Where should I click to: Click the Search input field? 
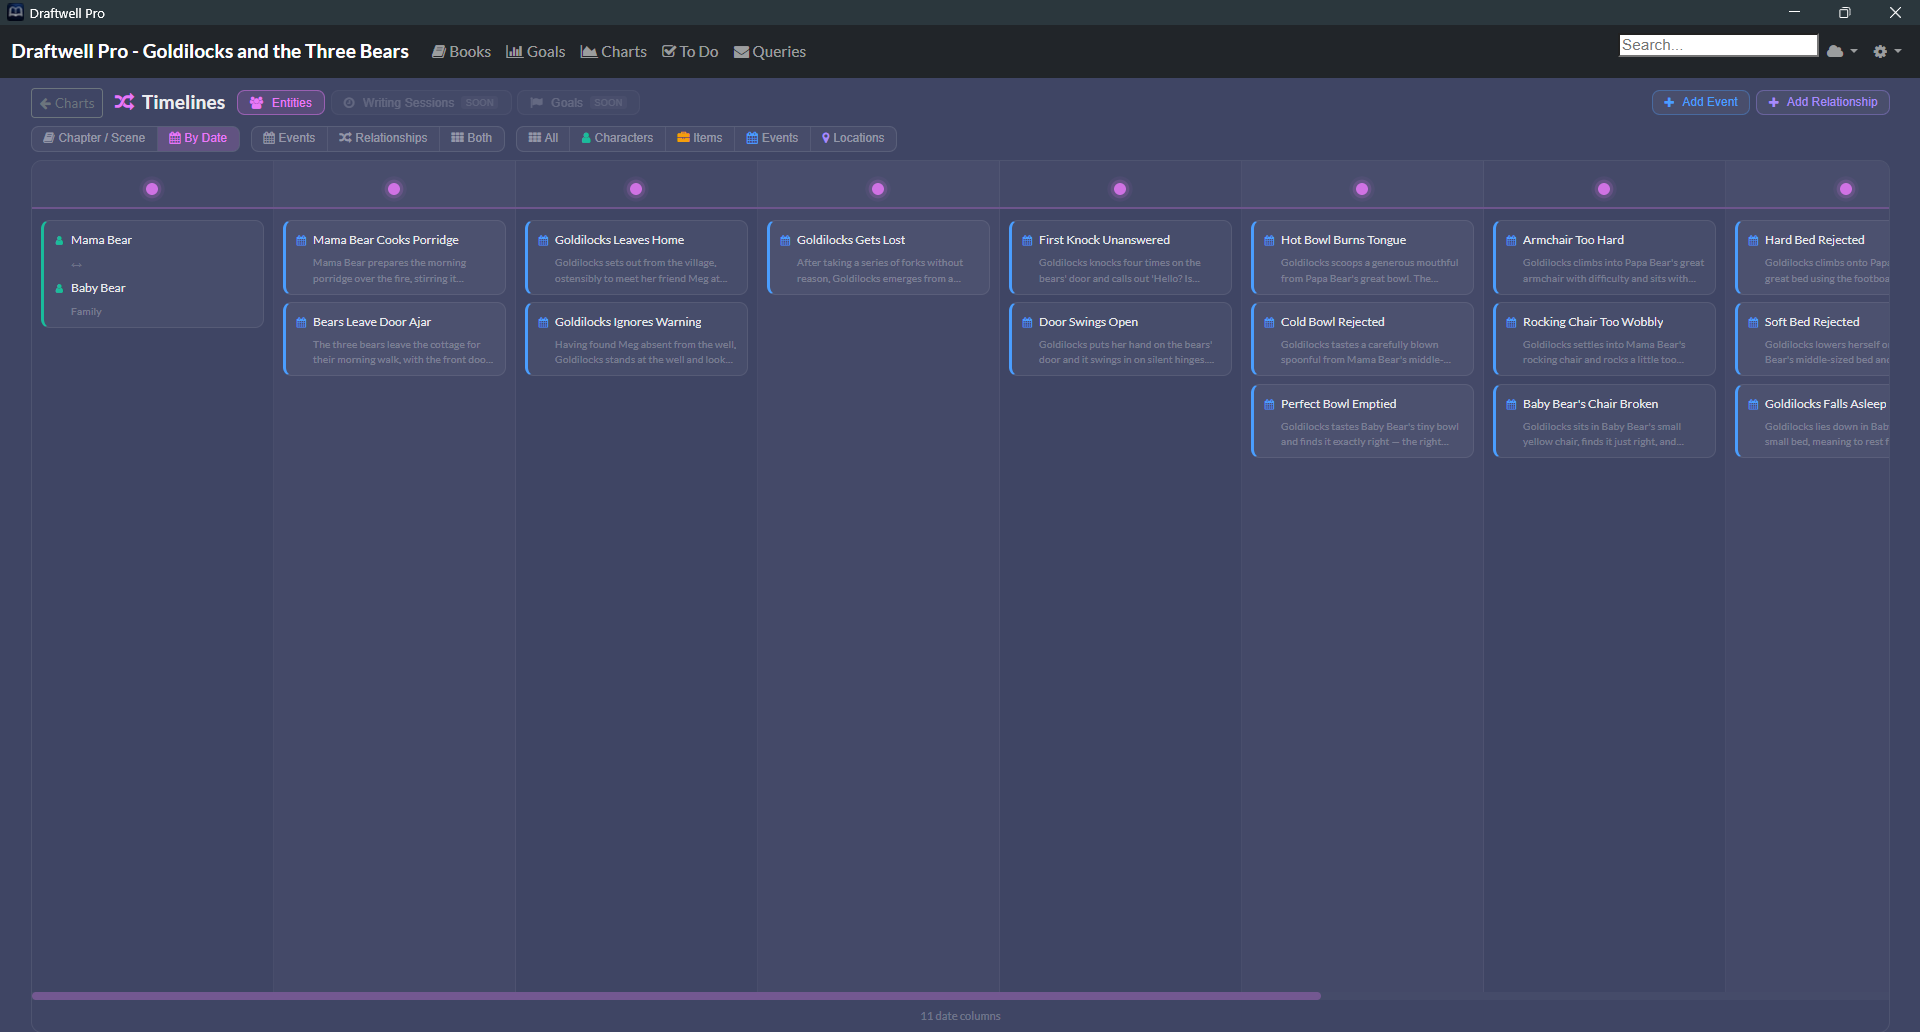(1718, 45)
